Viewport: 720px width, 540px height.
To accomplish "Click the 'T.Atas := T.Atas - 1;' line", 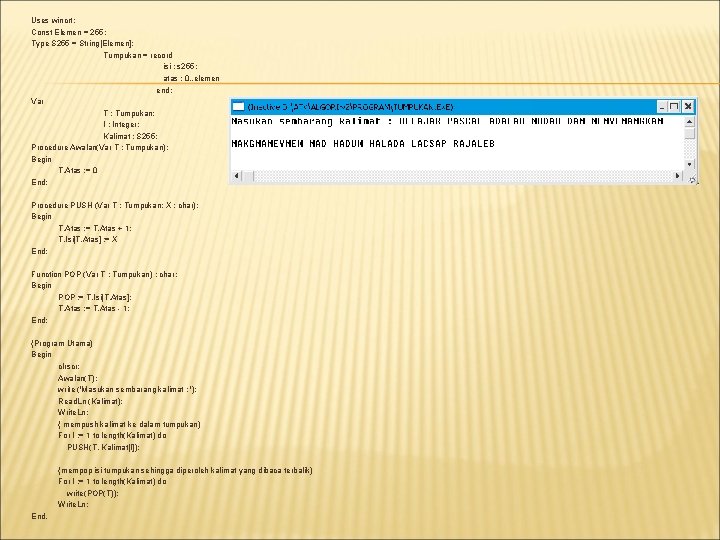I will pyautogui.click(x=94, y=309).
